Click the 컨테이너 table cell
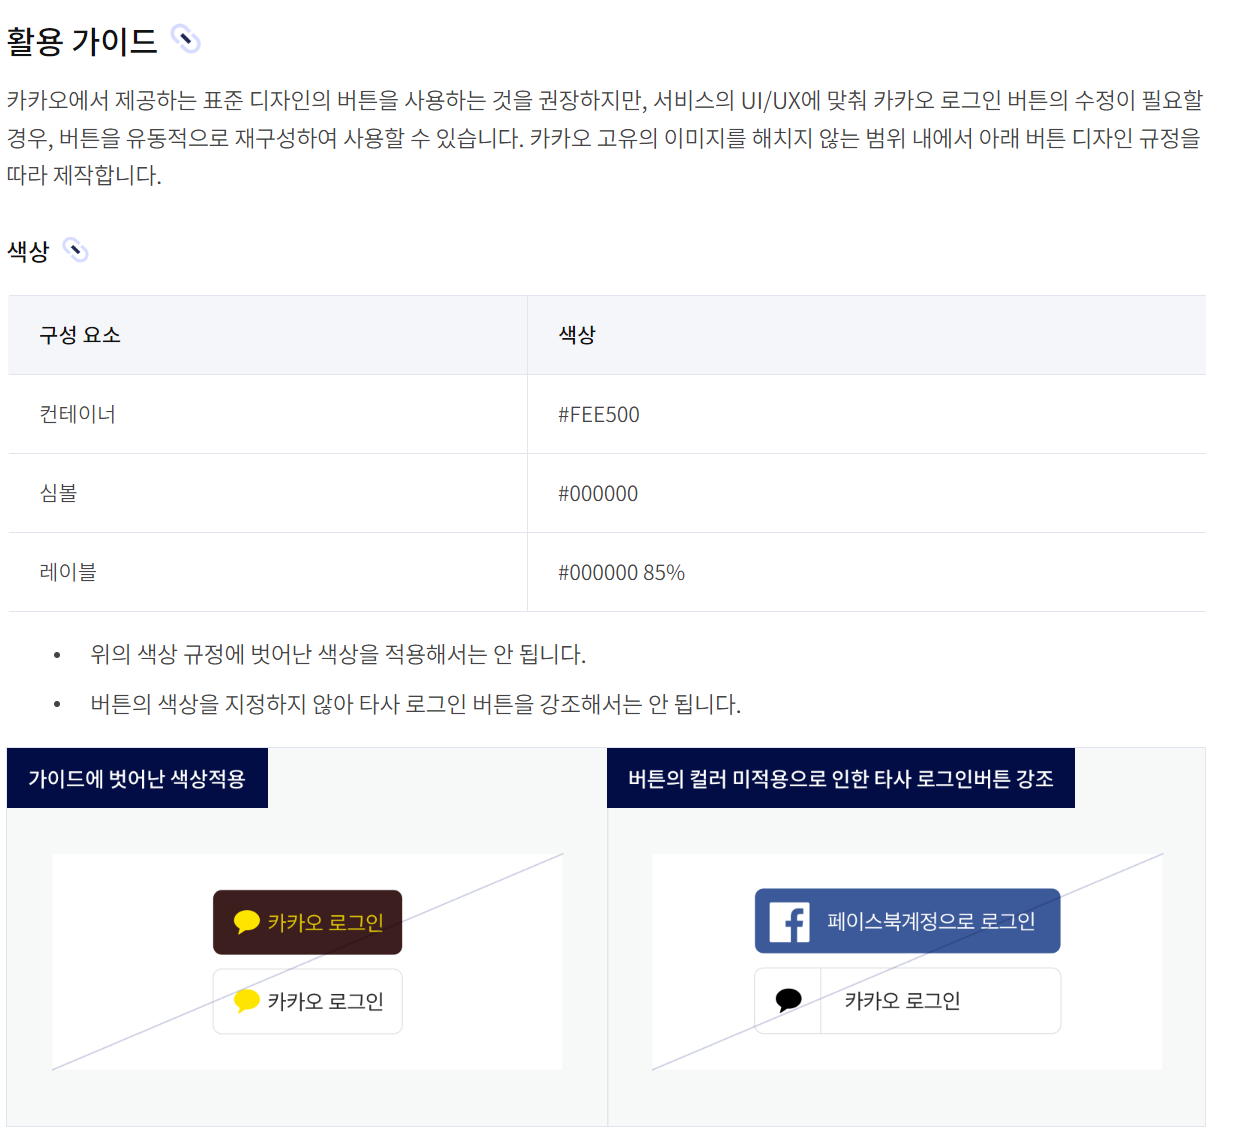Viewport: 1240px width, 1141px height. [267, 414]
